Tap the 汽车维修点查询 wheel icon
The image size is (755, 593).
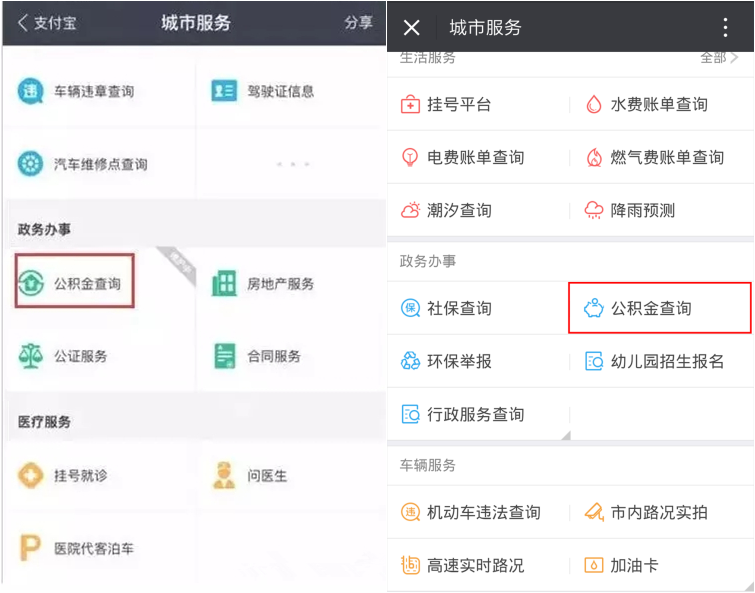(31, 163)
